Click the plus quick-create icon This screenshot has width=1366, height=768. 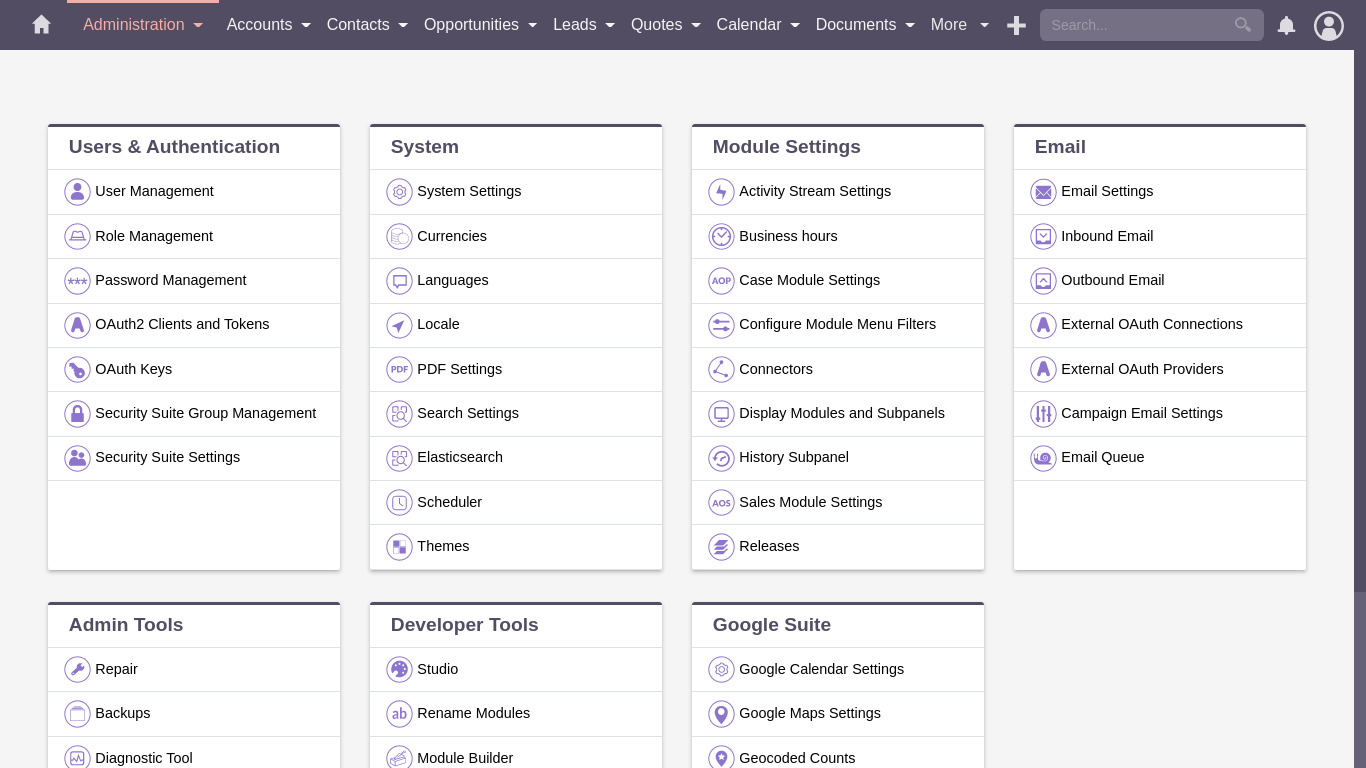(1016, 25)
